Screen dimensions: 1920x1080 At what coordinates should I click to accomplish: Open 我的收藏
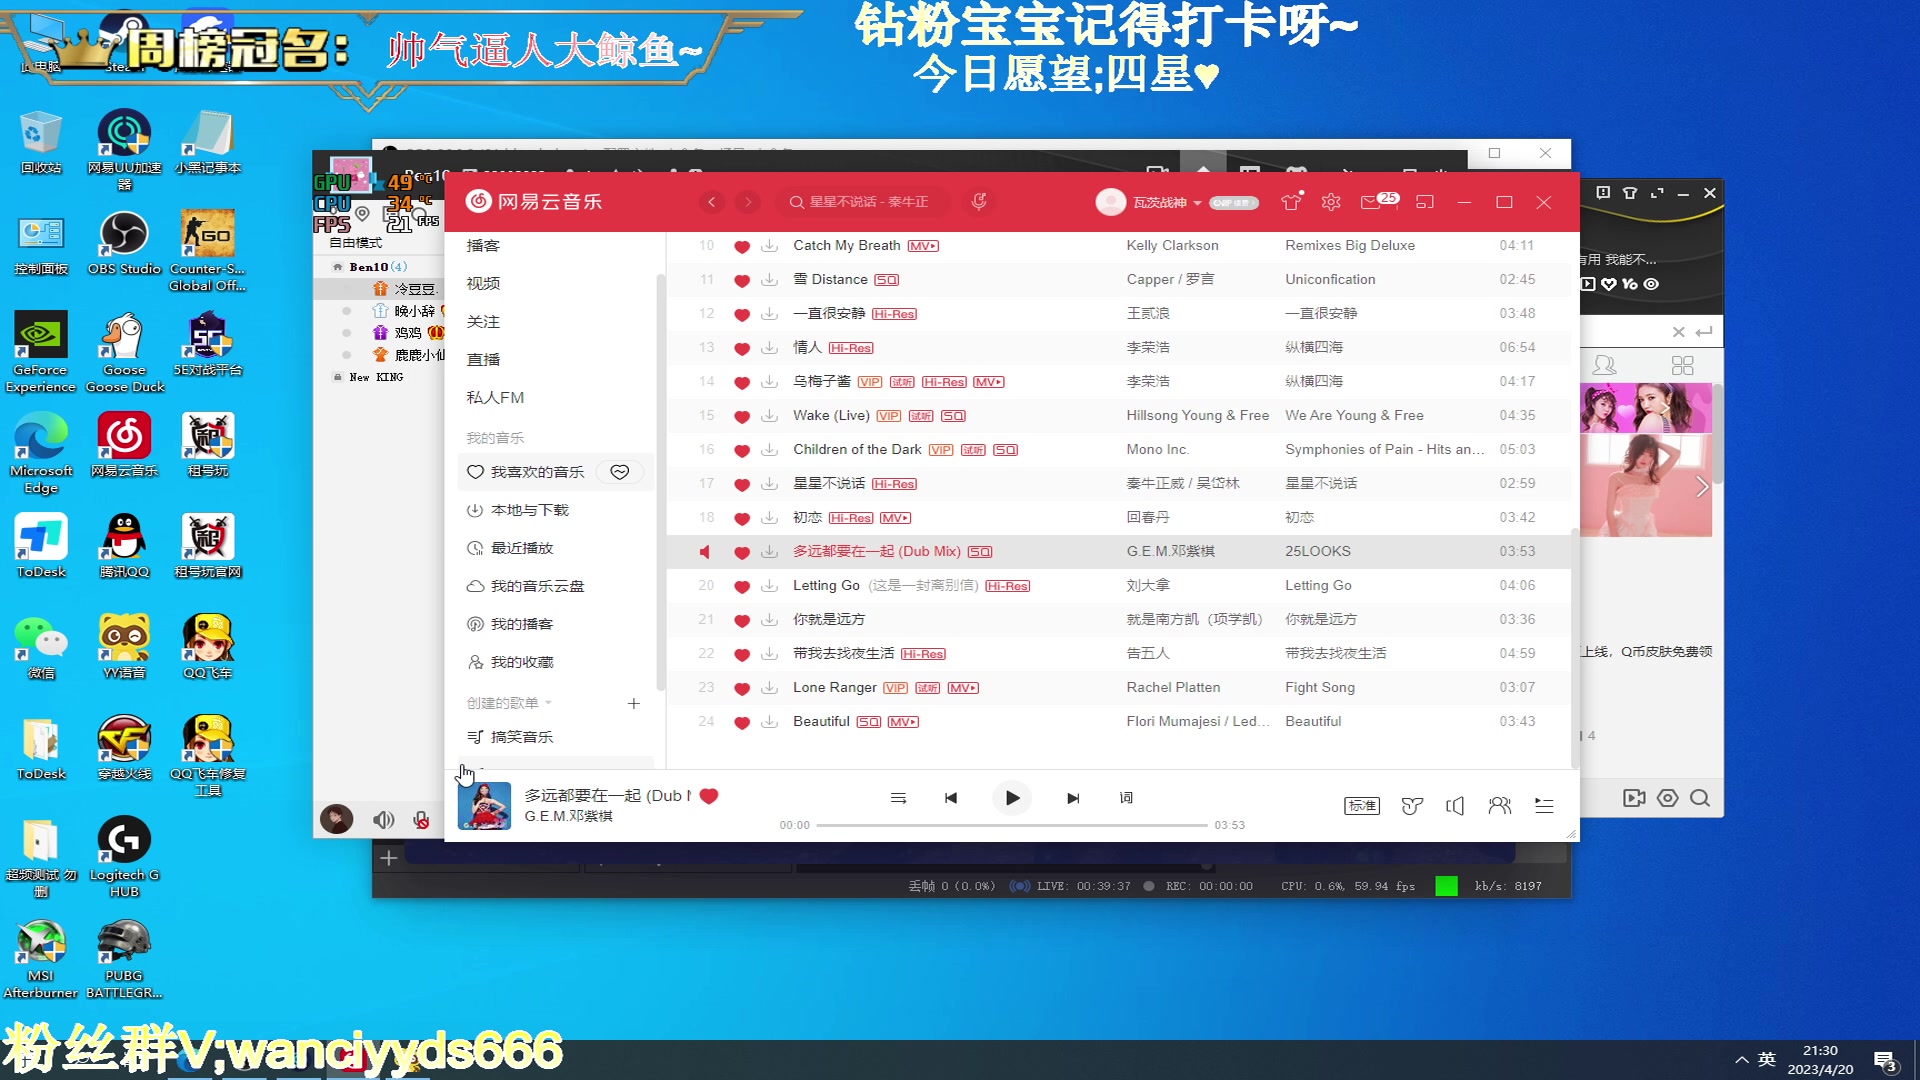coord(522,662)
